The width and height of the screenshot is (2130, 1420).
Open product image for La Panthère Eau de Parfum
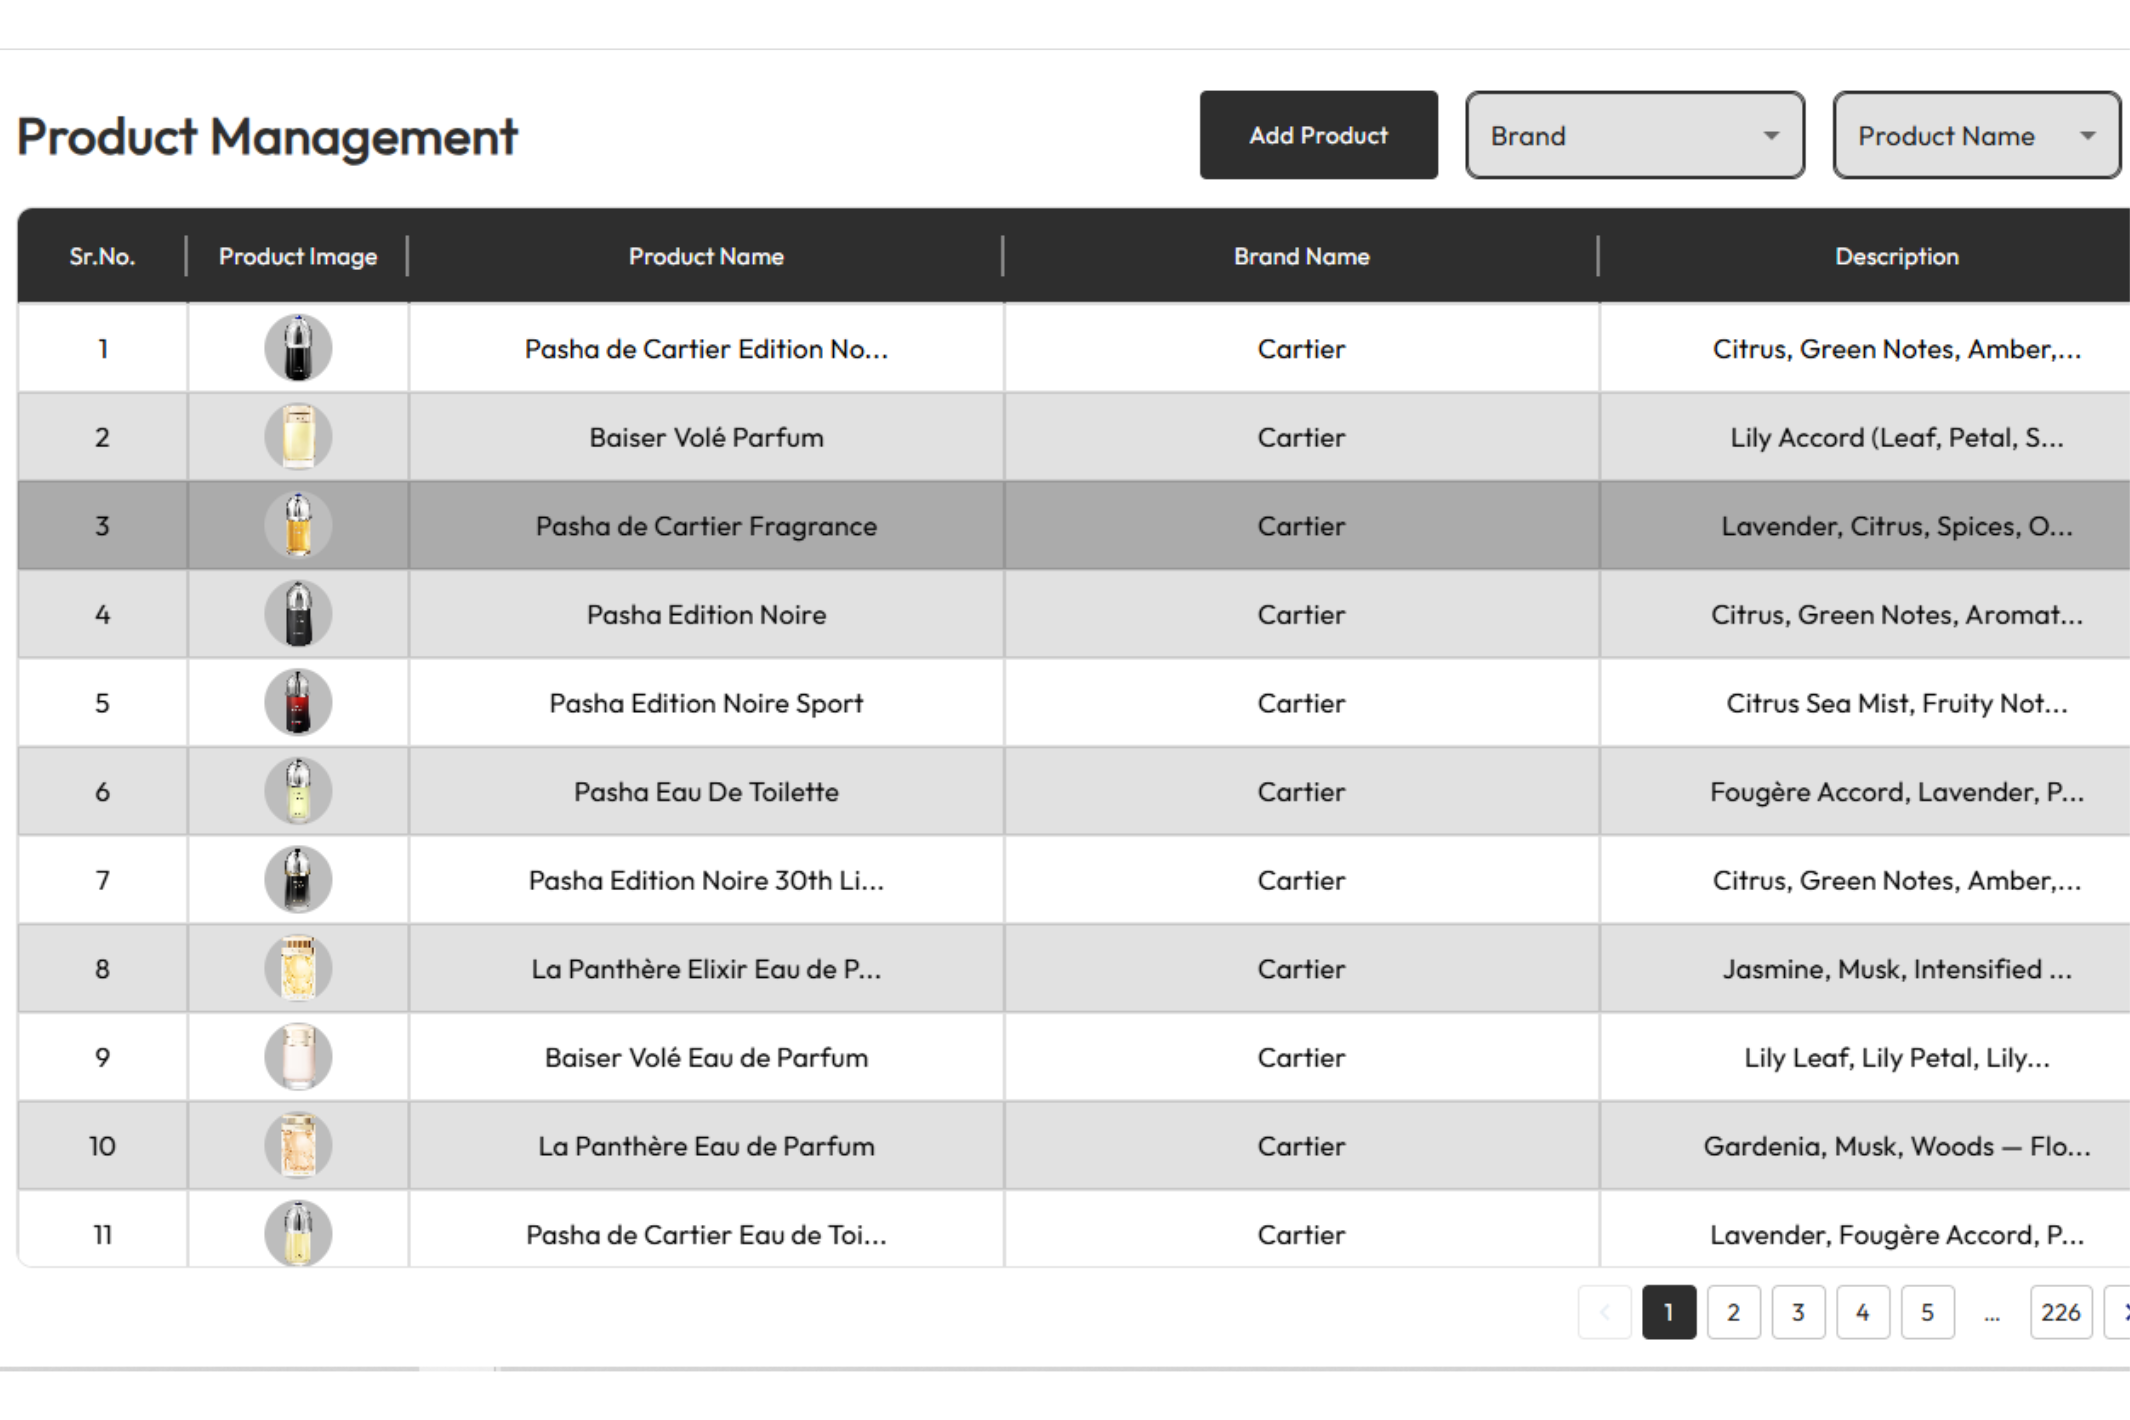coord(298,1145)
